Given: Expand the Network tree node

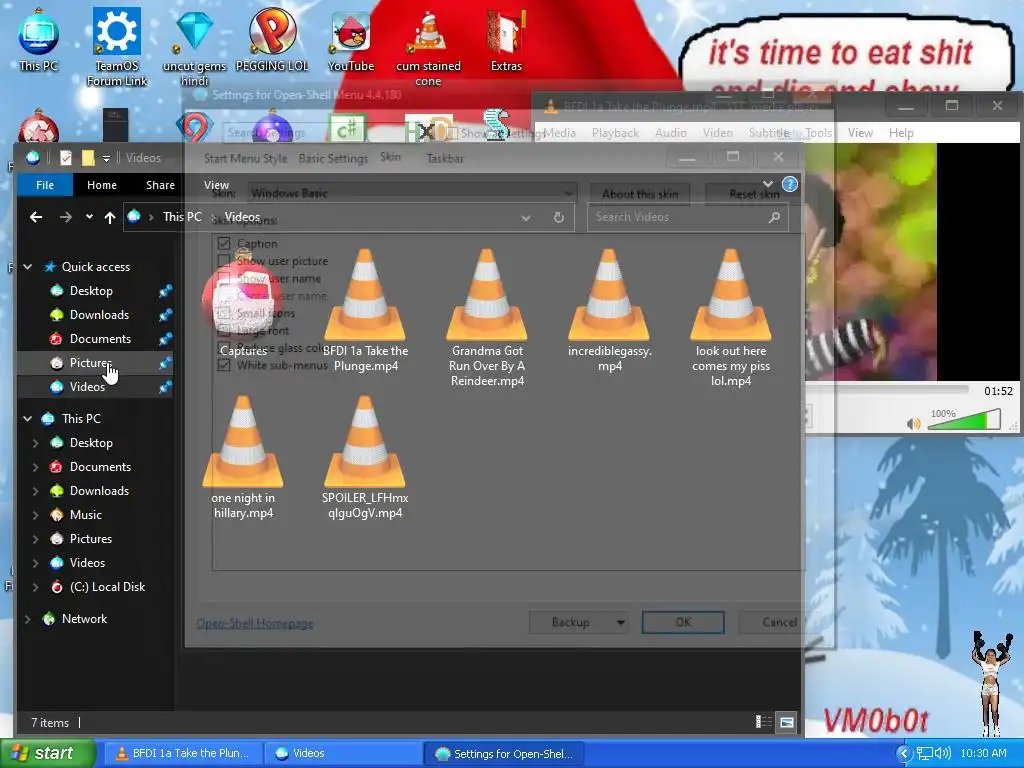Looking at the screenshot, I should point(28,619).
